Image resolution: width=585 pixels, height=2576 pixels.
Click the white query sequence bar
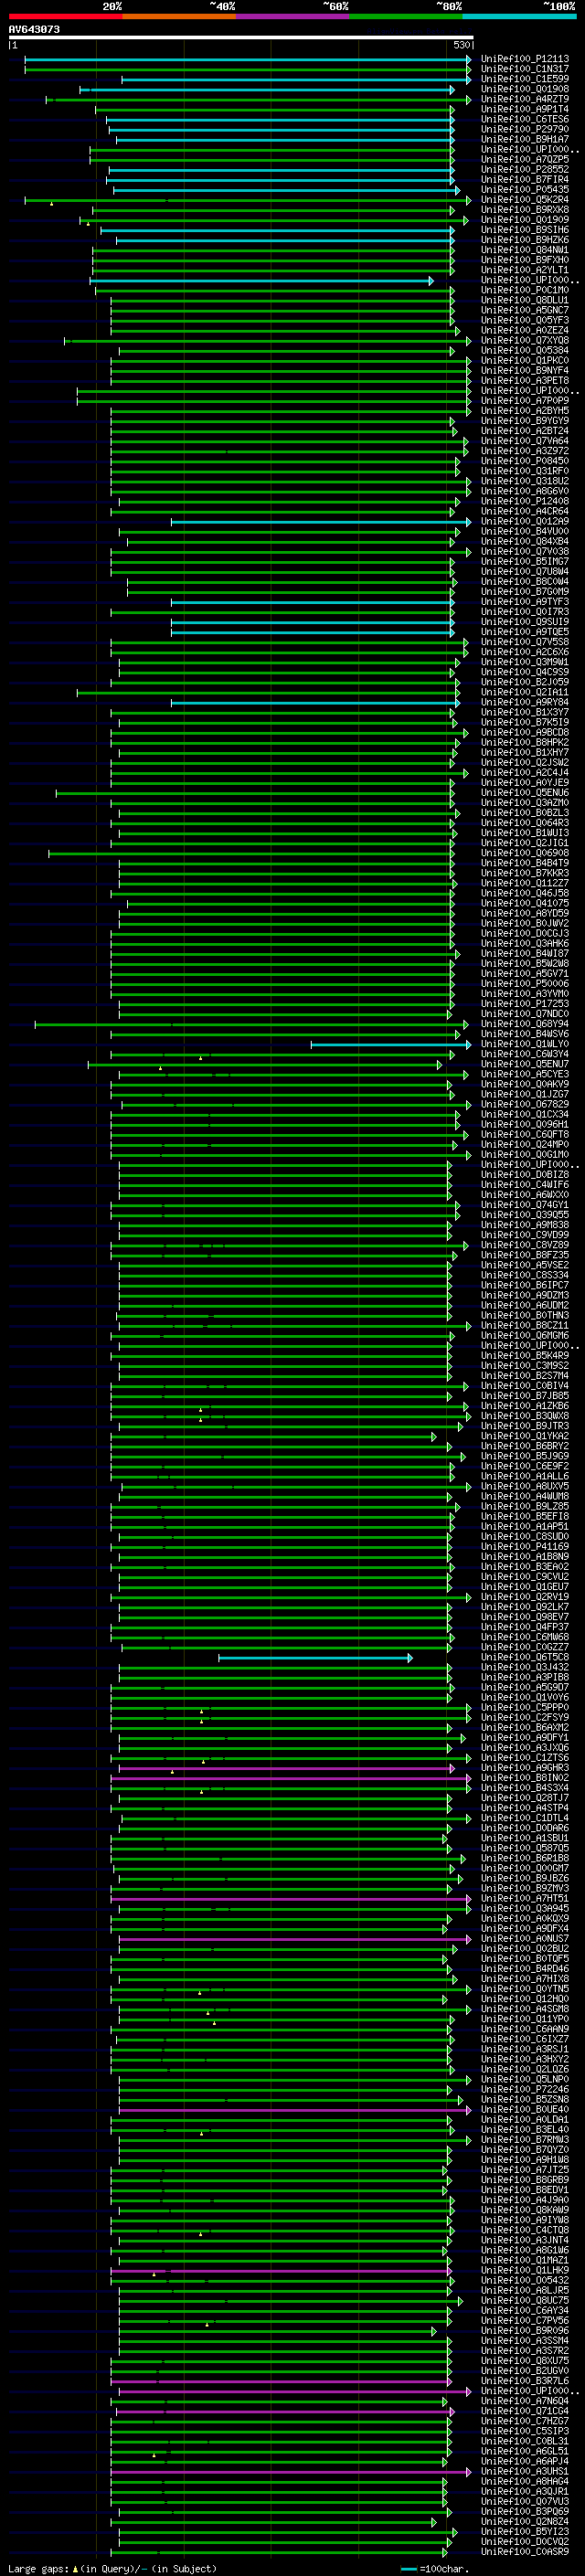point(241,38)
